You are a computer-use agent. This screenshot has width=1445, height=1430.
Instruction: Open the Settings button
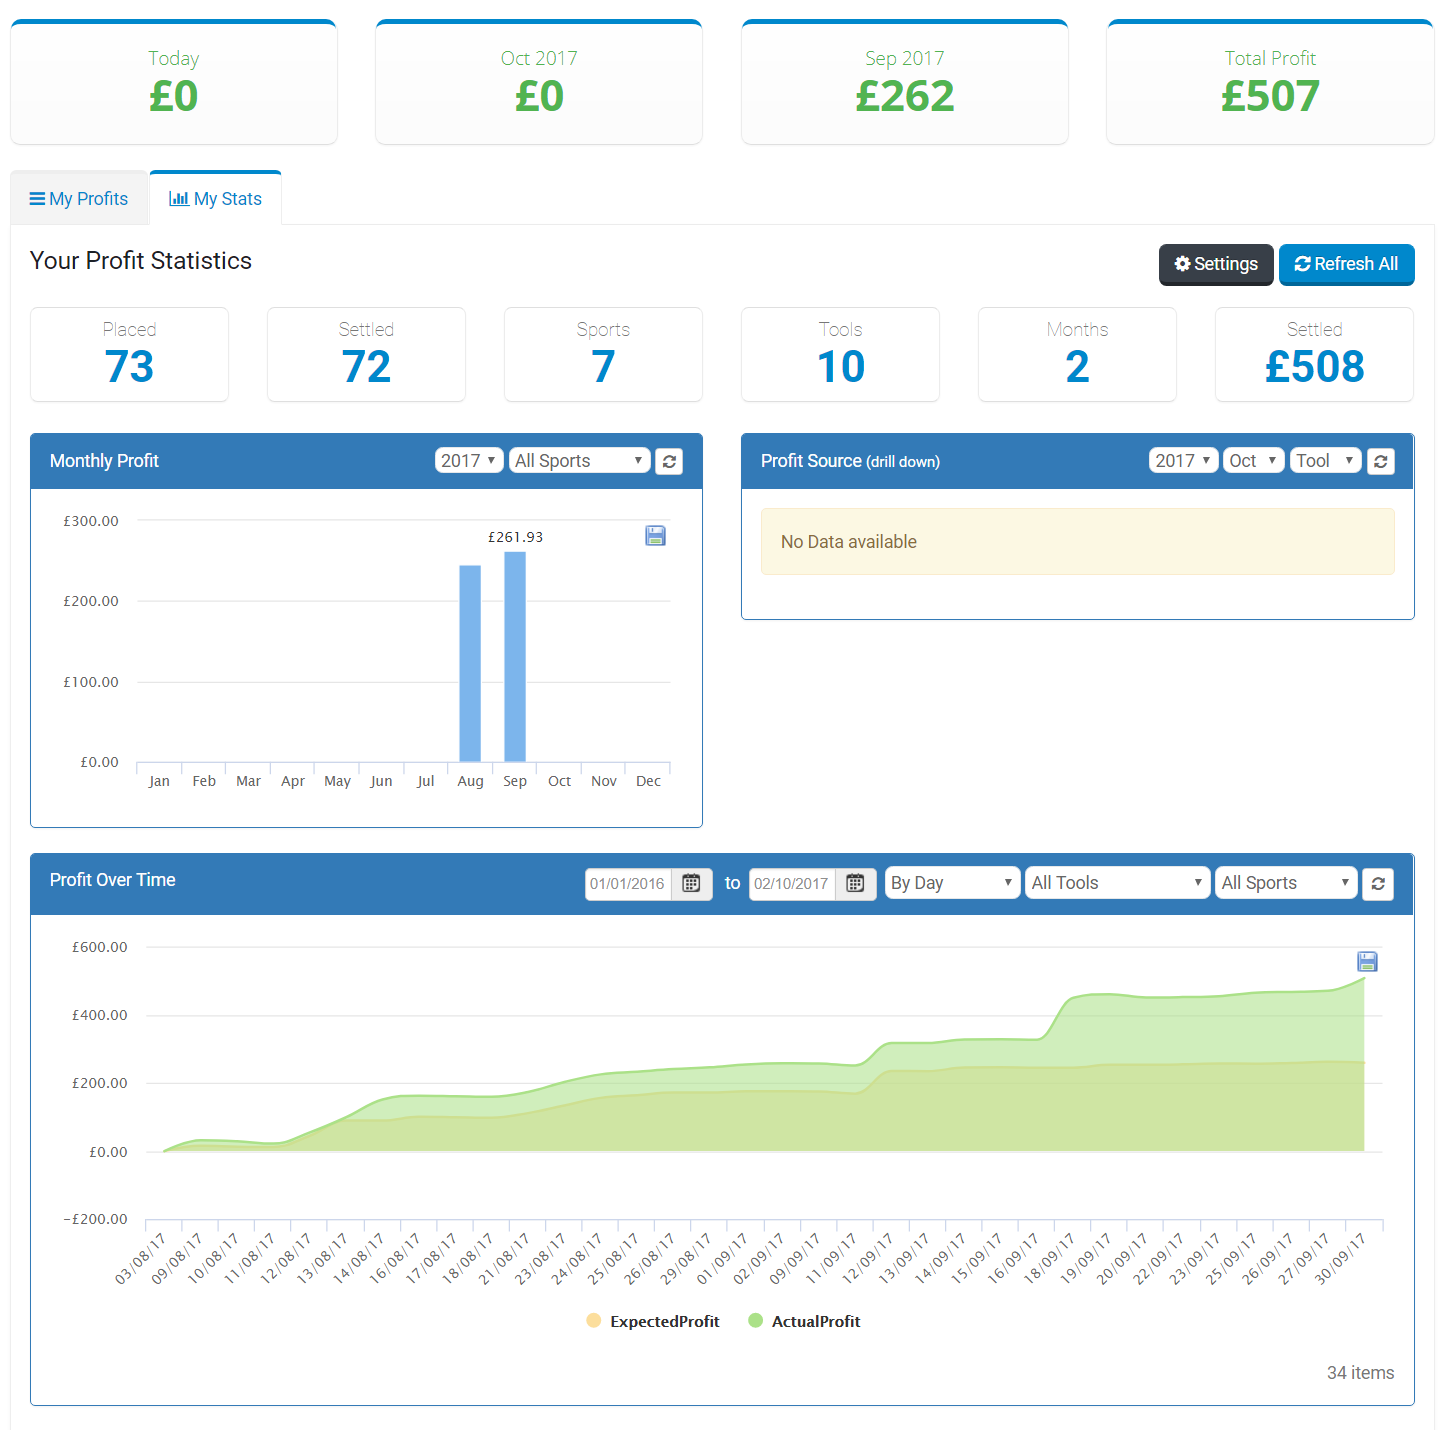click(x=1215, y=264)
